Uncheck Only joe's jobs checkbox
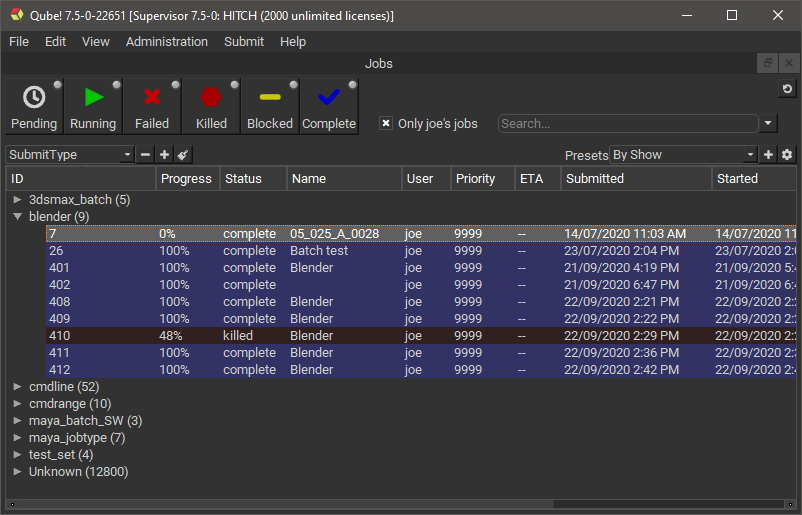 pos(386,124)
